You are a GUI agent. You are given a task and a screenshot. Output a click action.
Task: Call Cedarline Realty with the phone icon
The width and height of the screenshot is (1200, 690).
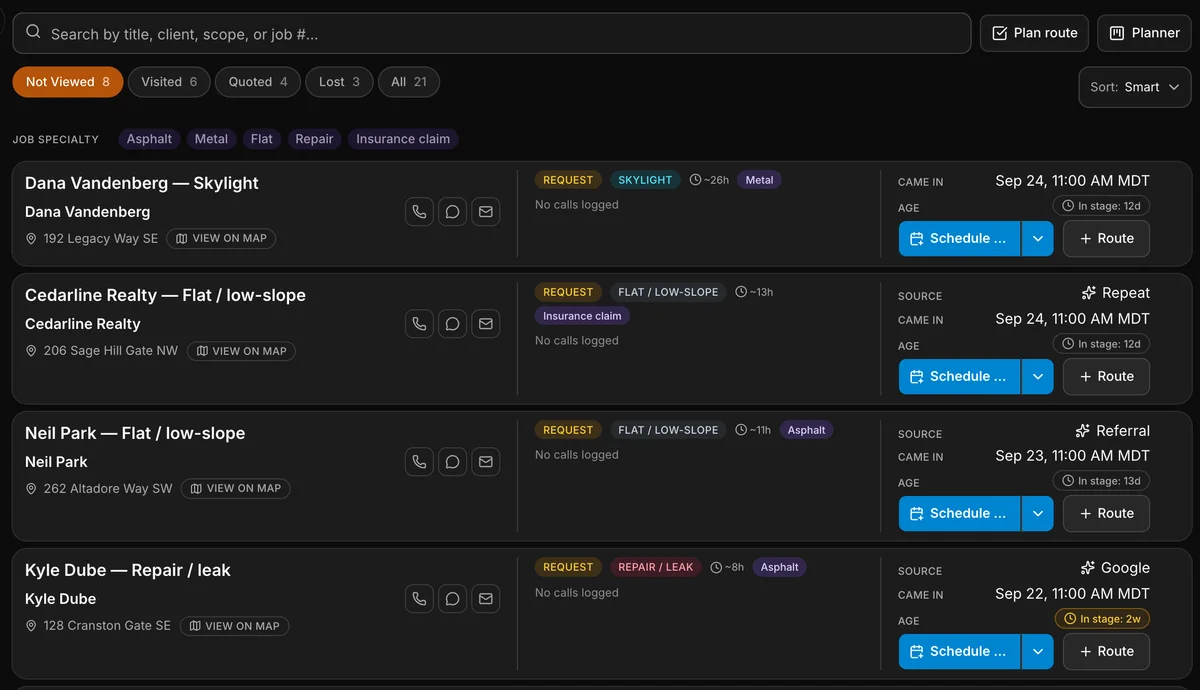point(419,324)
